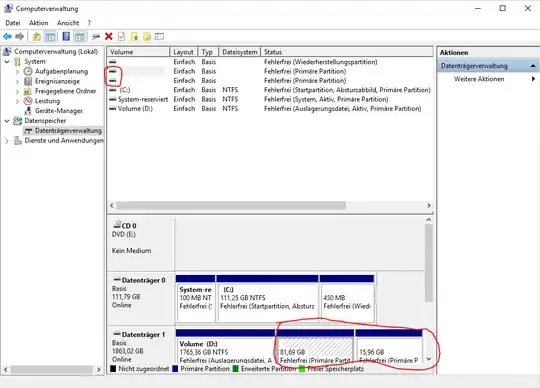The image size is (540, 388).
Task: Select the System-re 100 MB partition block
Action: click(195, 298)
